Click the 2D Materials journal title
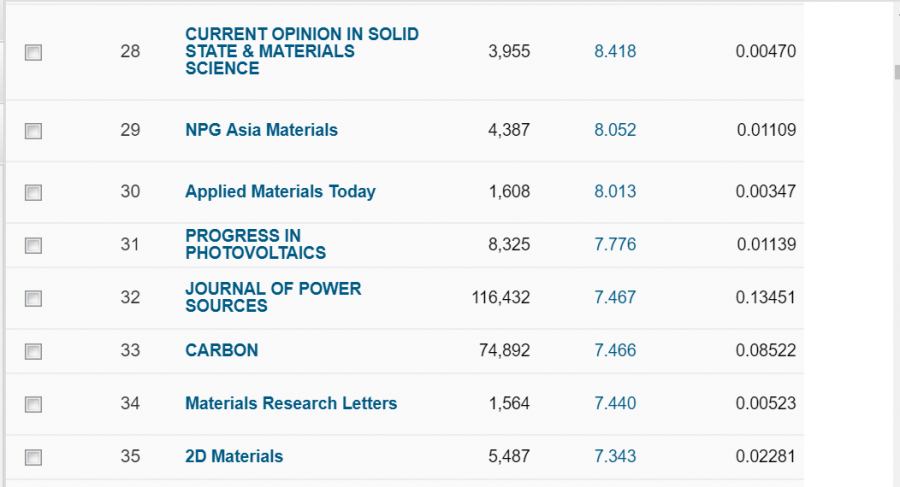900x487 pixels. [x=234, y=456]
